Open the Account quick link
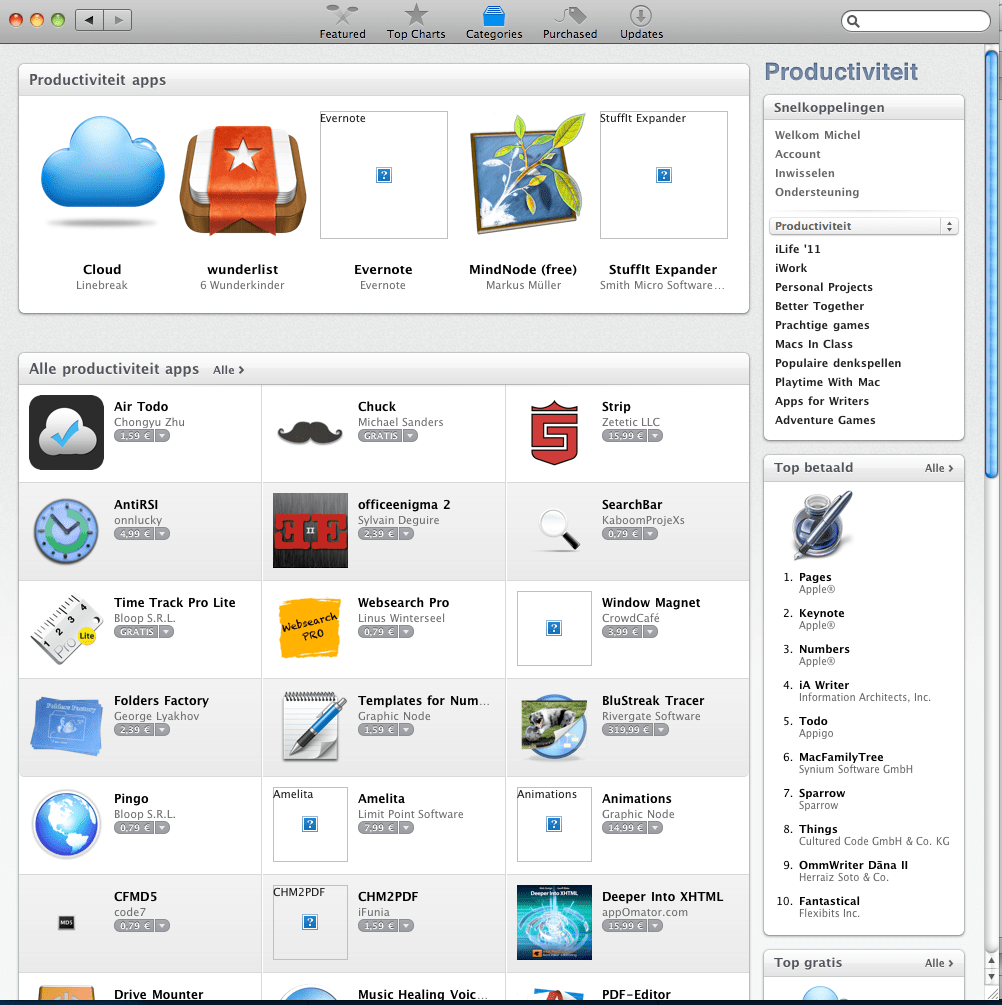 click(797, 154)
